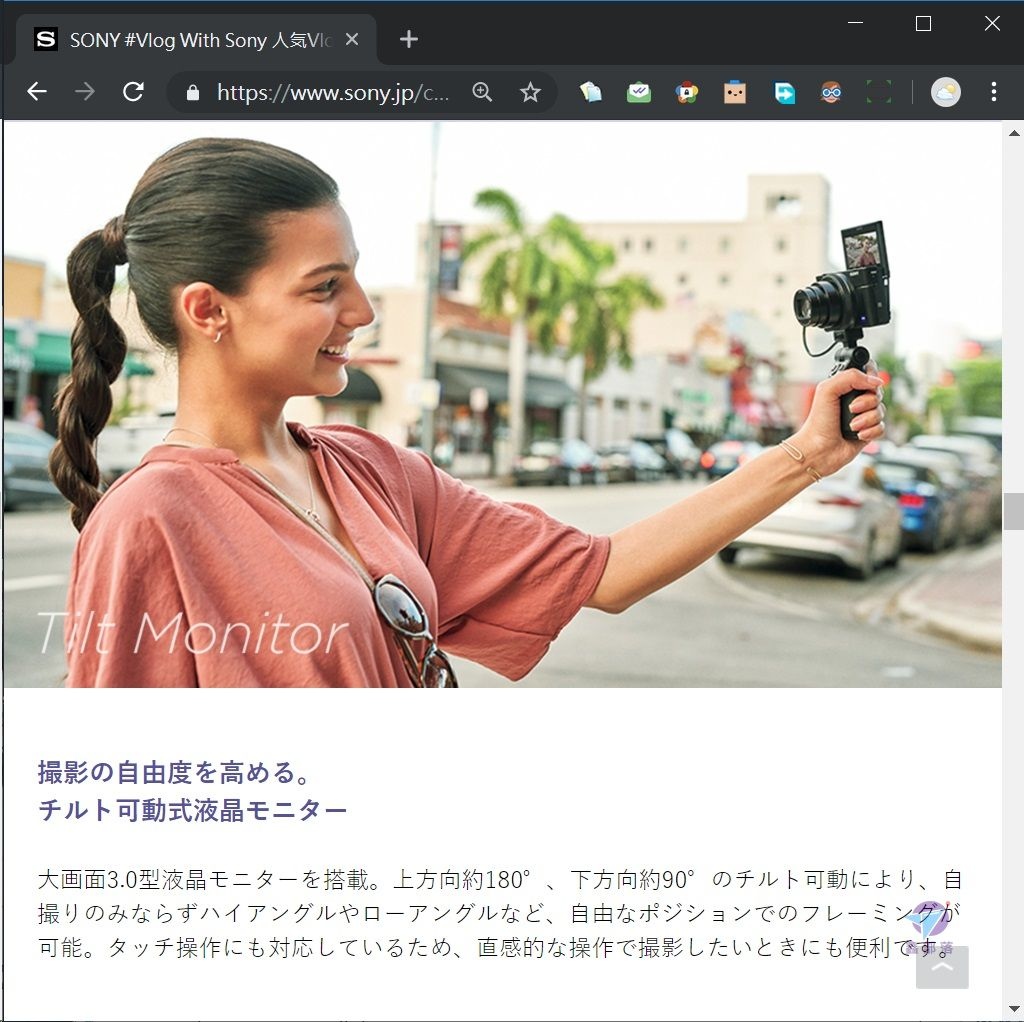Close the SONY #Vlog With Sony tab
Screen dimensions: 1024x1022
[x=352, y=40]
